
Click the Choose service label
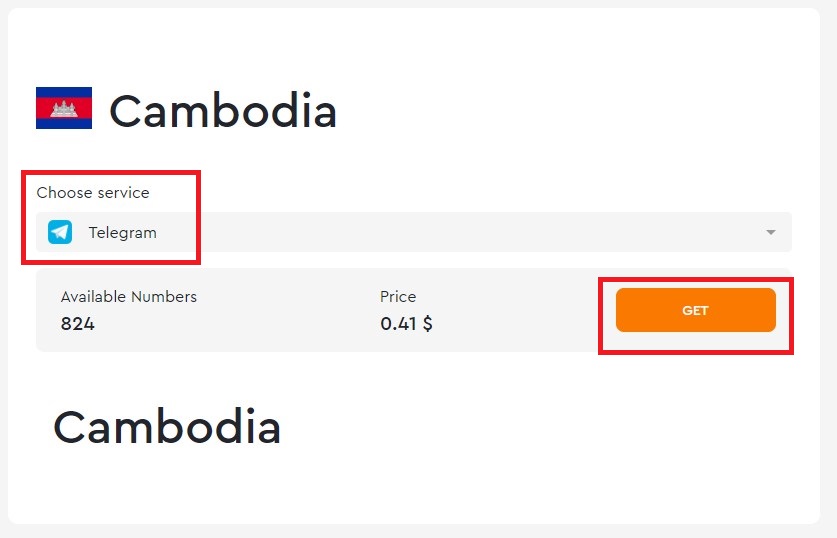pos(93,193)
